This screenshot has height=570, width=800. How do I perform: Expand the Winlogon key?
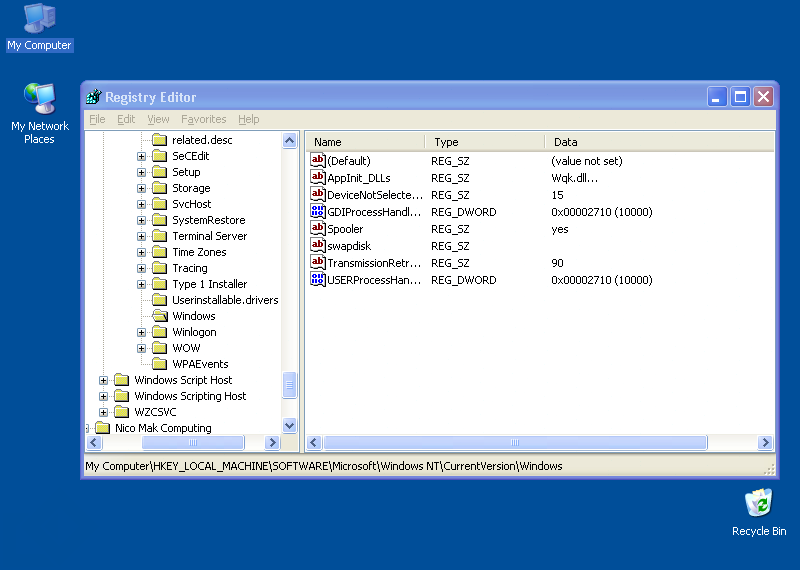141,333
